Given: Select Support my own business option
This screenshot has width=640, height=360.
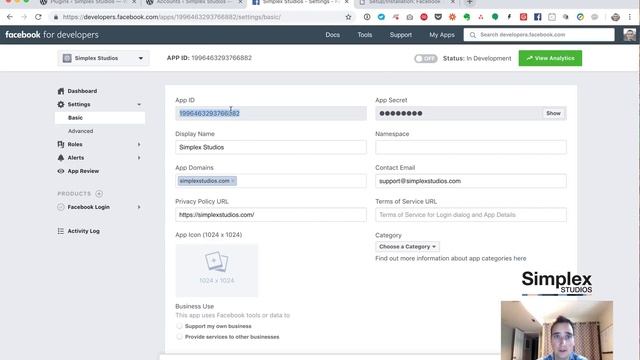Looking at the screenshot, I should [179, 326].
